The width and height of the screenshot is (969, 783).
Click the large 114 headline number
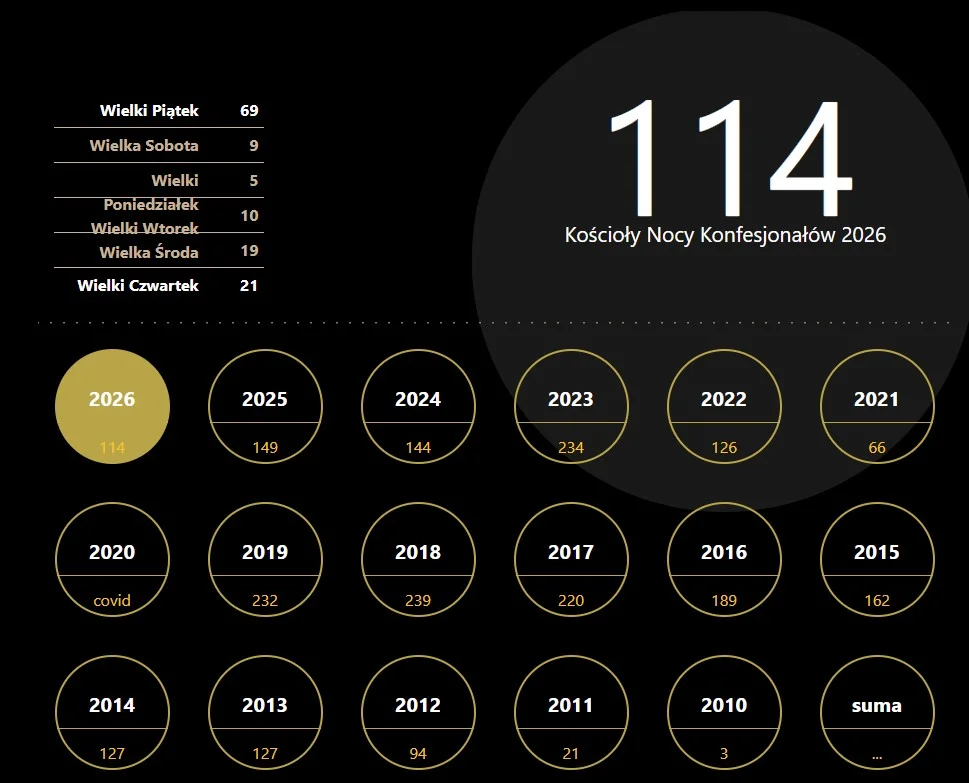point(731,158)
